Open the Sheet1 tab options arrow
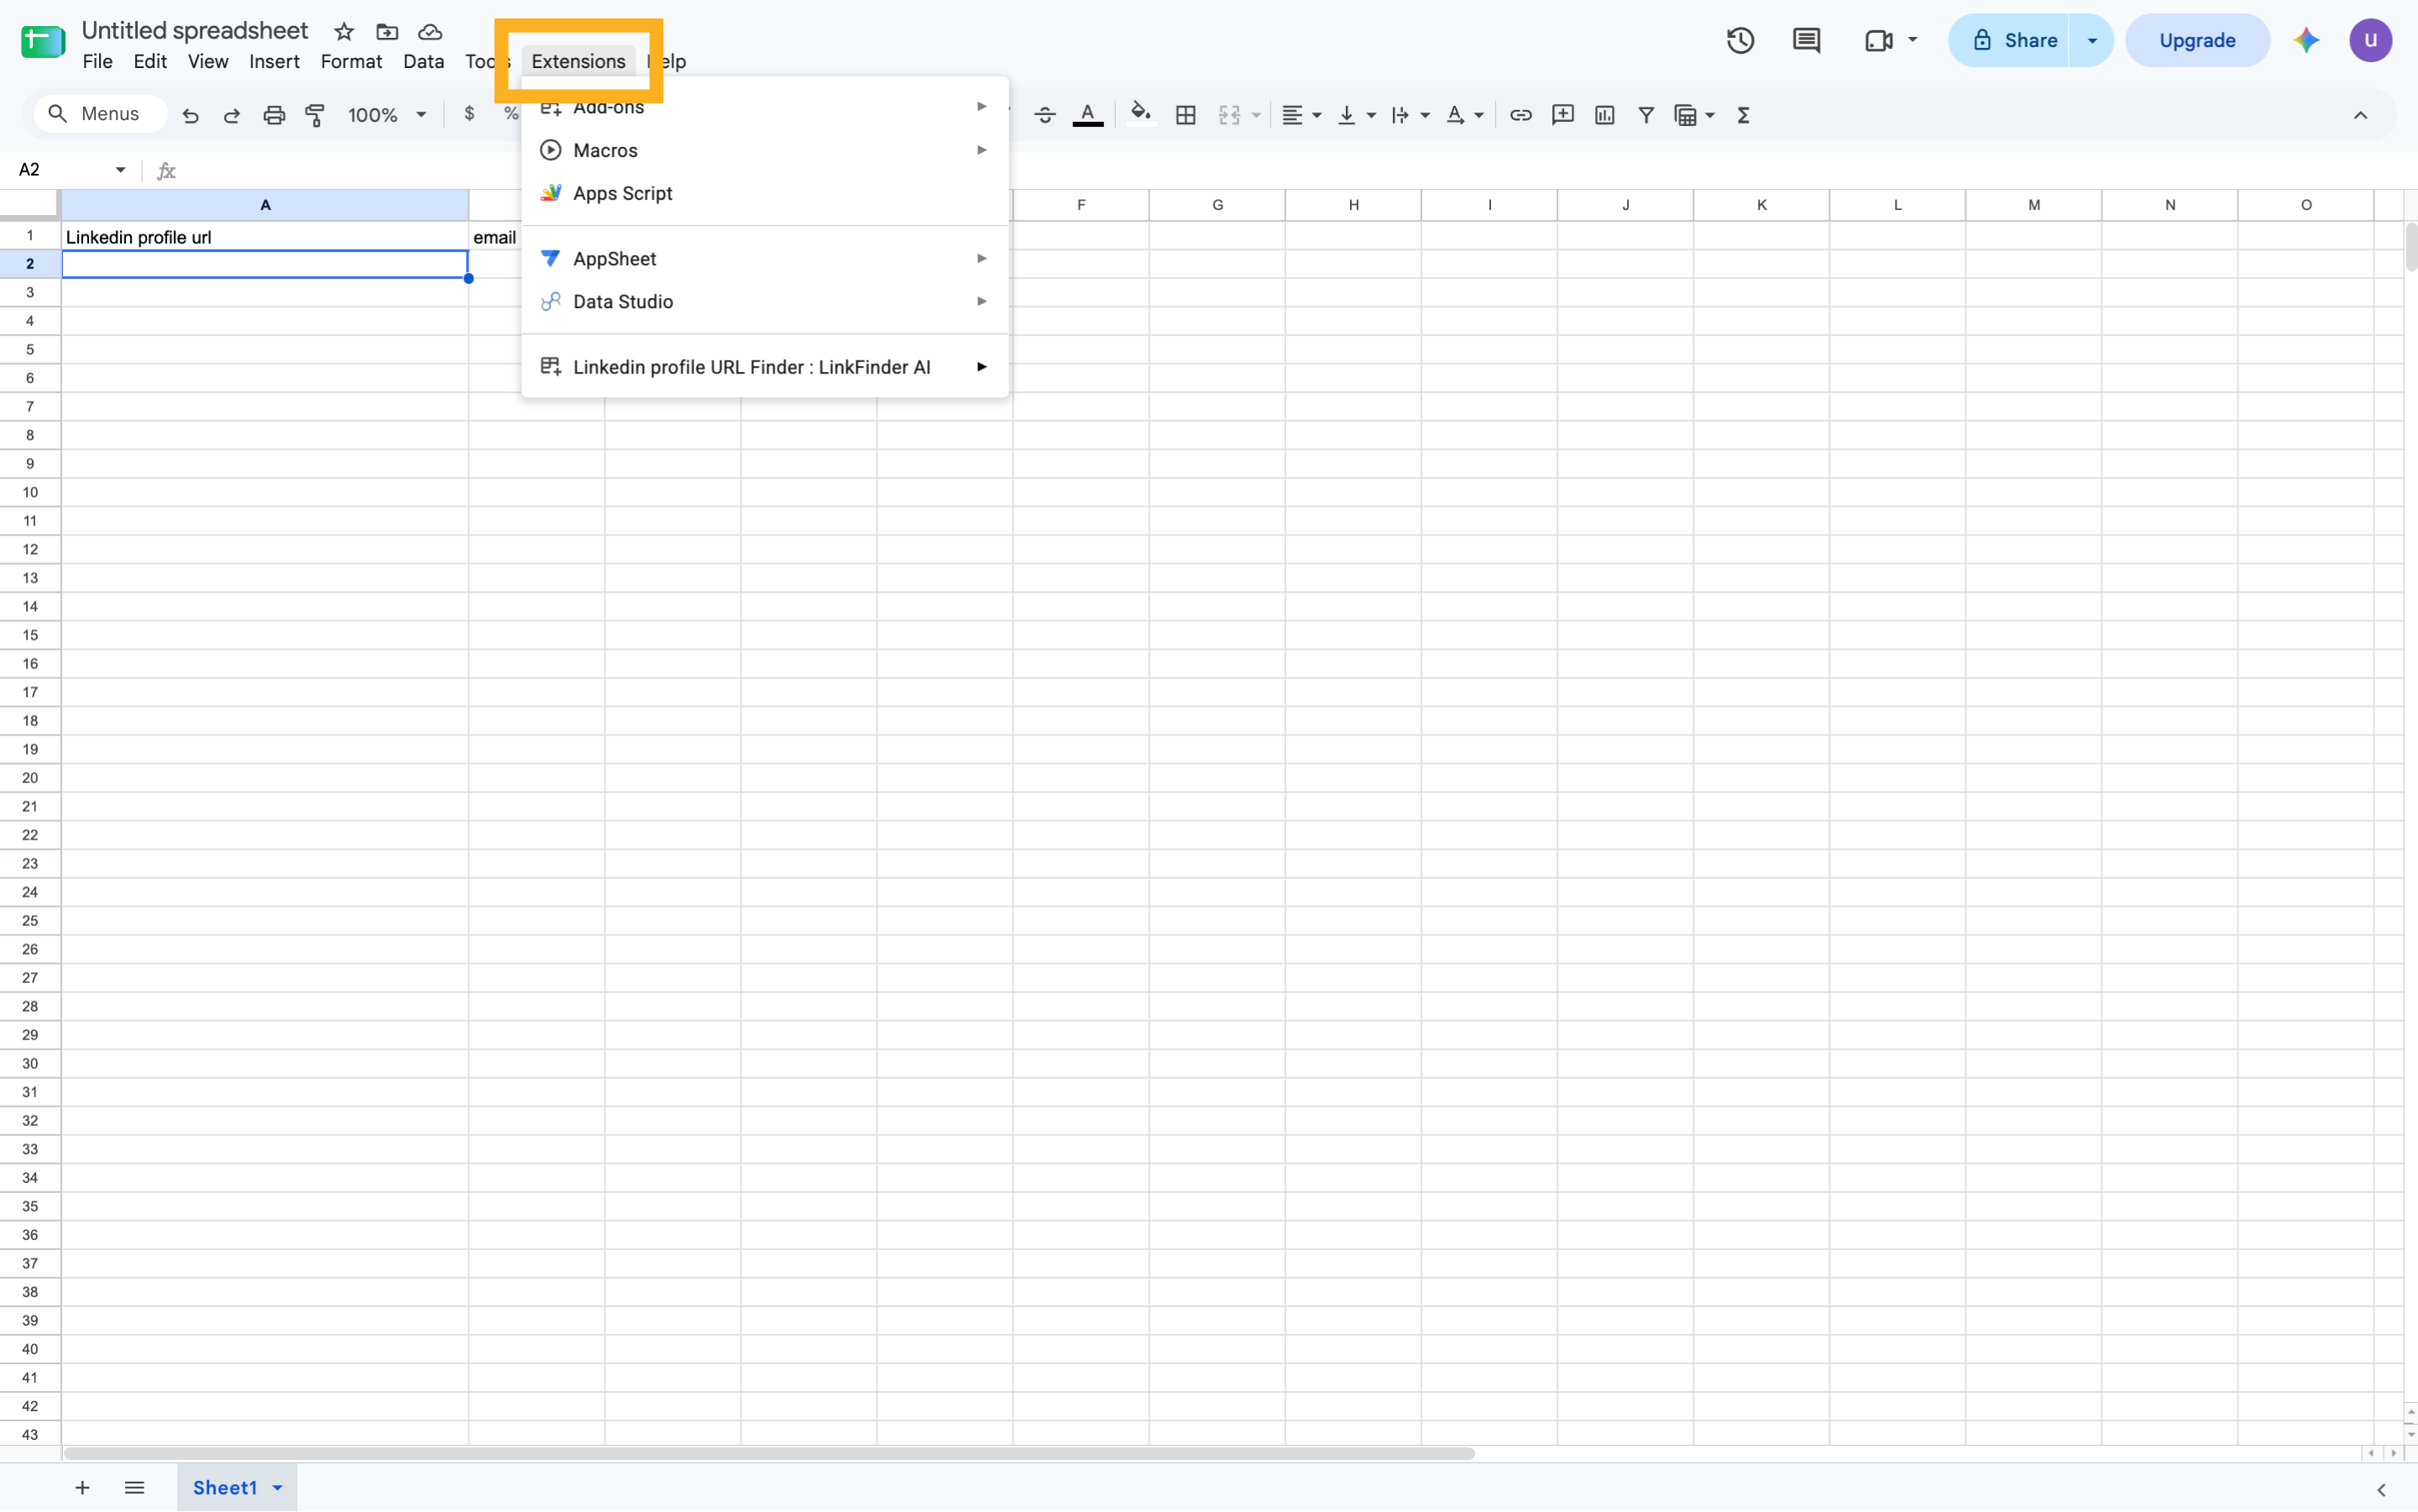 [278, 1488]
